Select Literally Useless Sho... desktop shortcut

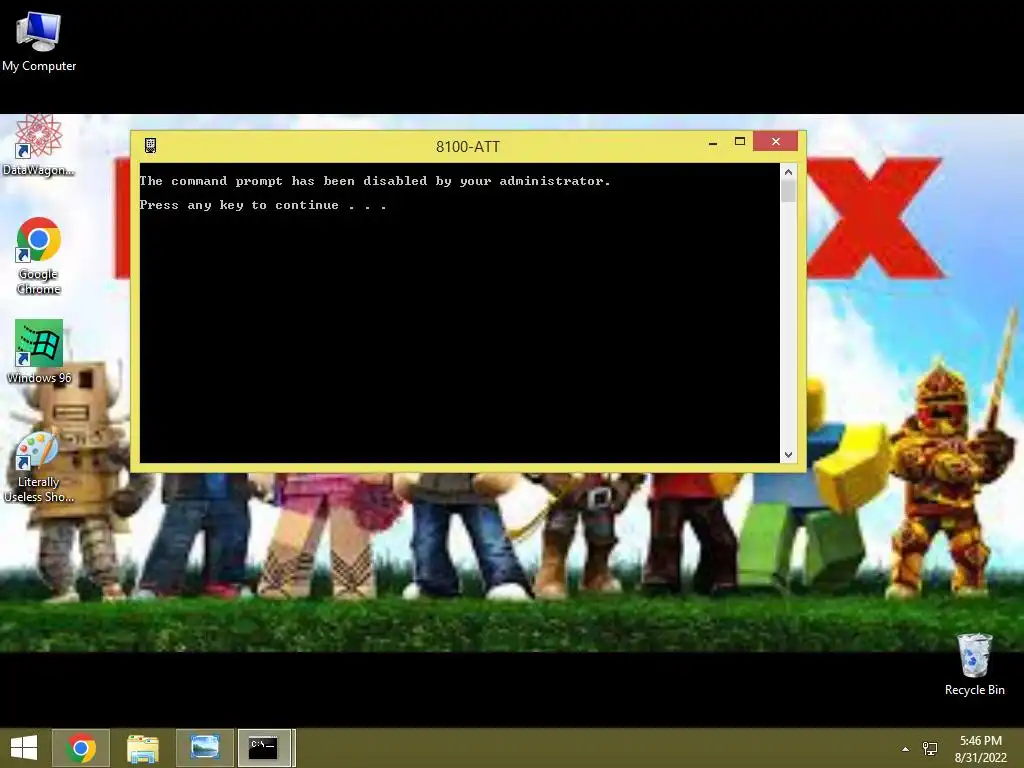tap(39, 468)
